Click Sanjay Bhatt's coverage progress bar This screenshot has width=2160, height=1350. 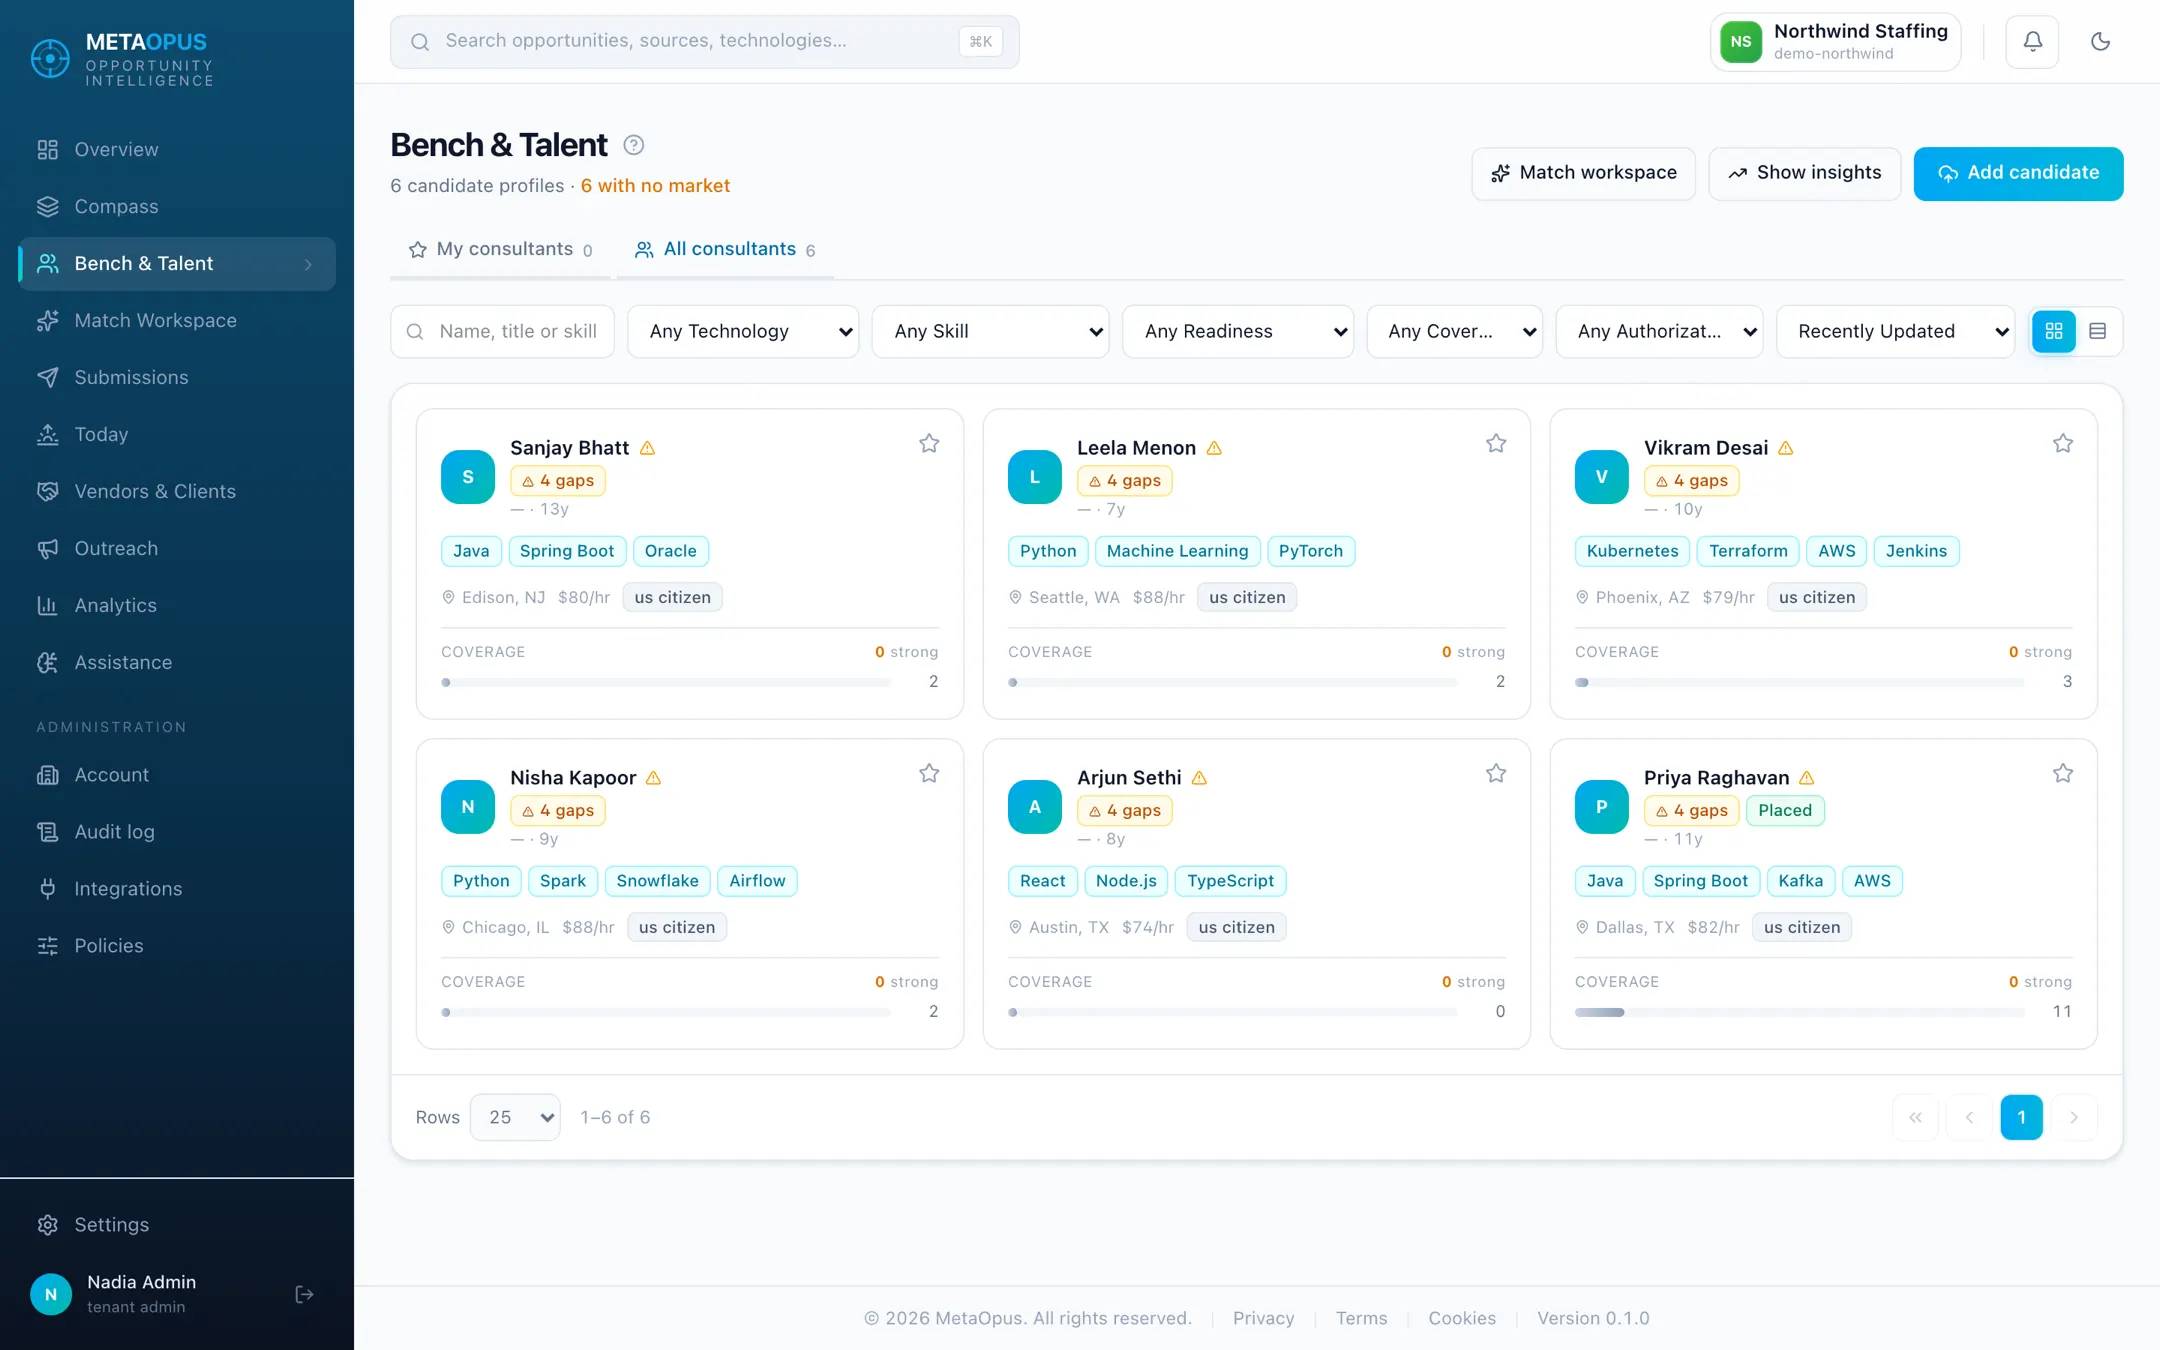666,683
